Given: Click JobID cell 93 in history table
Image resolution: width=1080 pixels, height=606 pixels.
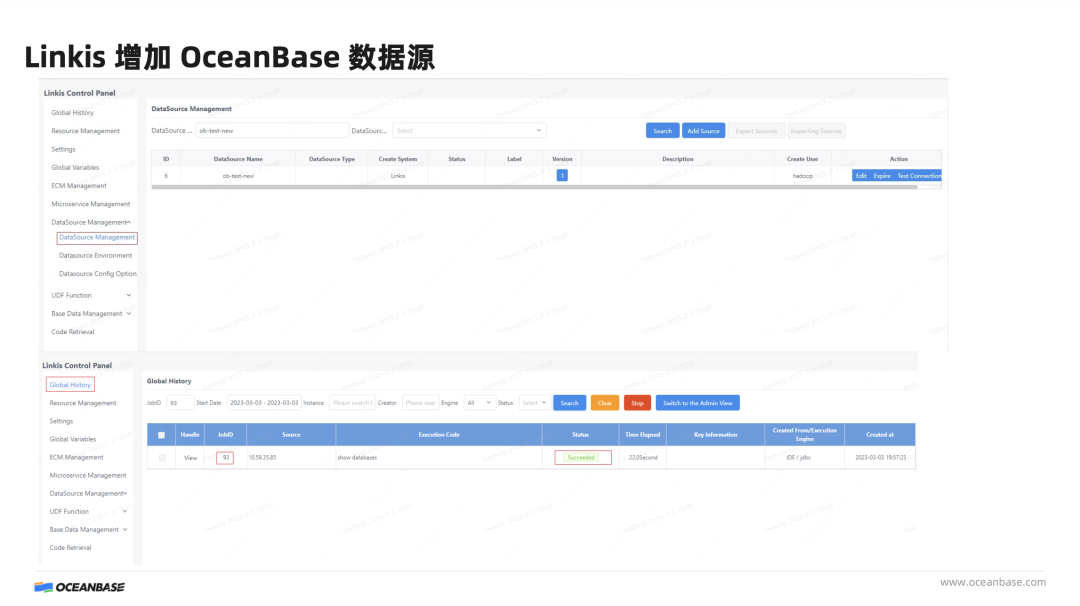Looking at the screenshot, I should pos(225,458).
